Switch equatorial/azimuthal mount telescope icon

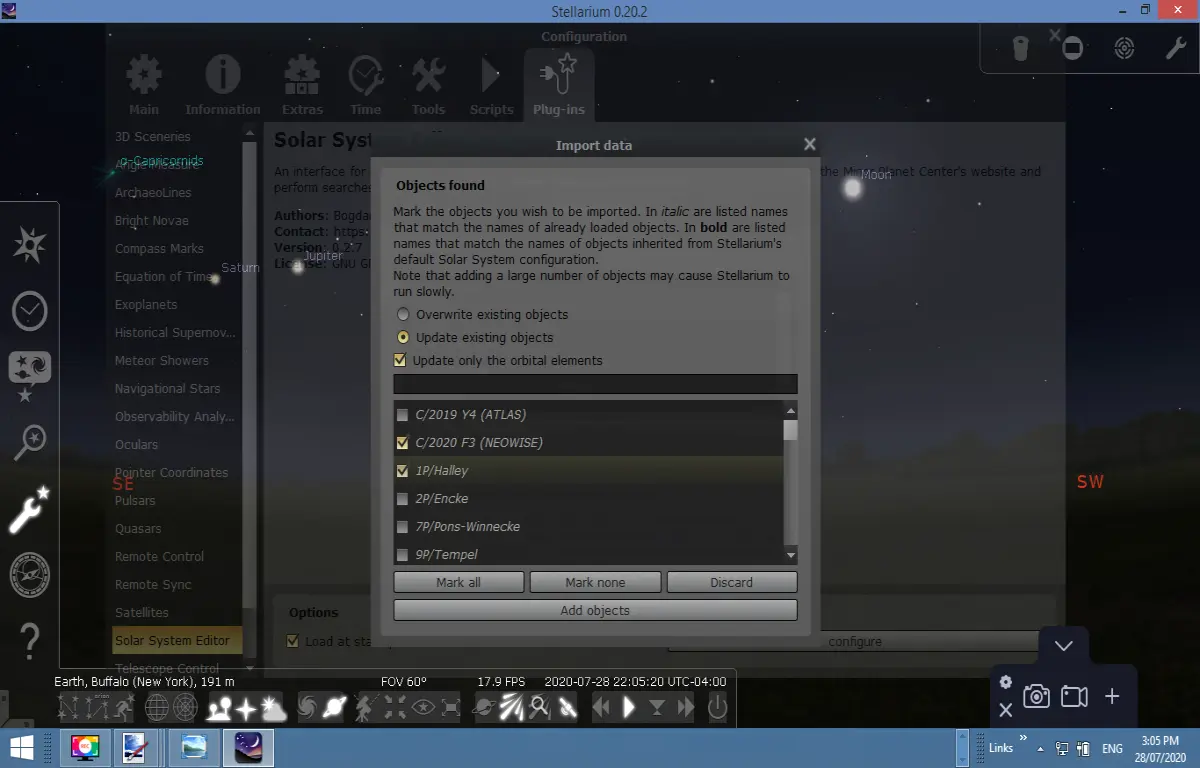click(365, 708)
